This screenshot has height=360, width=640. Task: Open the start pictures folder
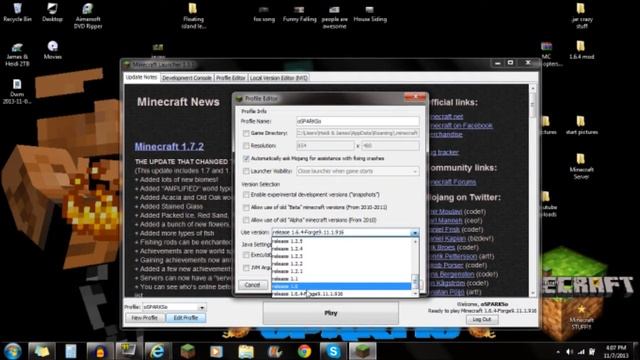click(581, 125)
